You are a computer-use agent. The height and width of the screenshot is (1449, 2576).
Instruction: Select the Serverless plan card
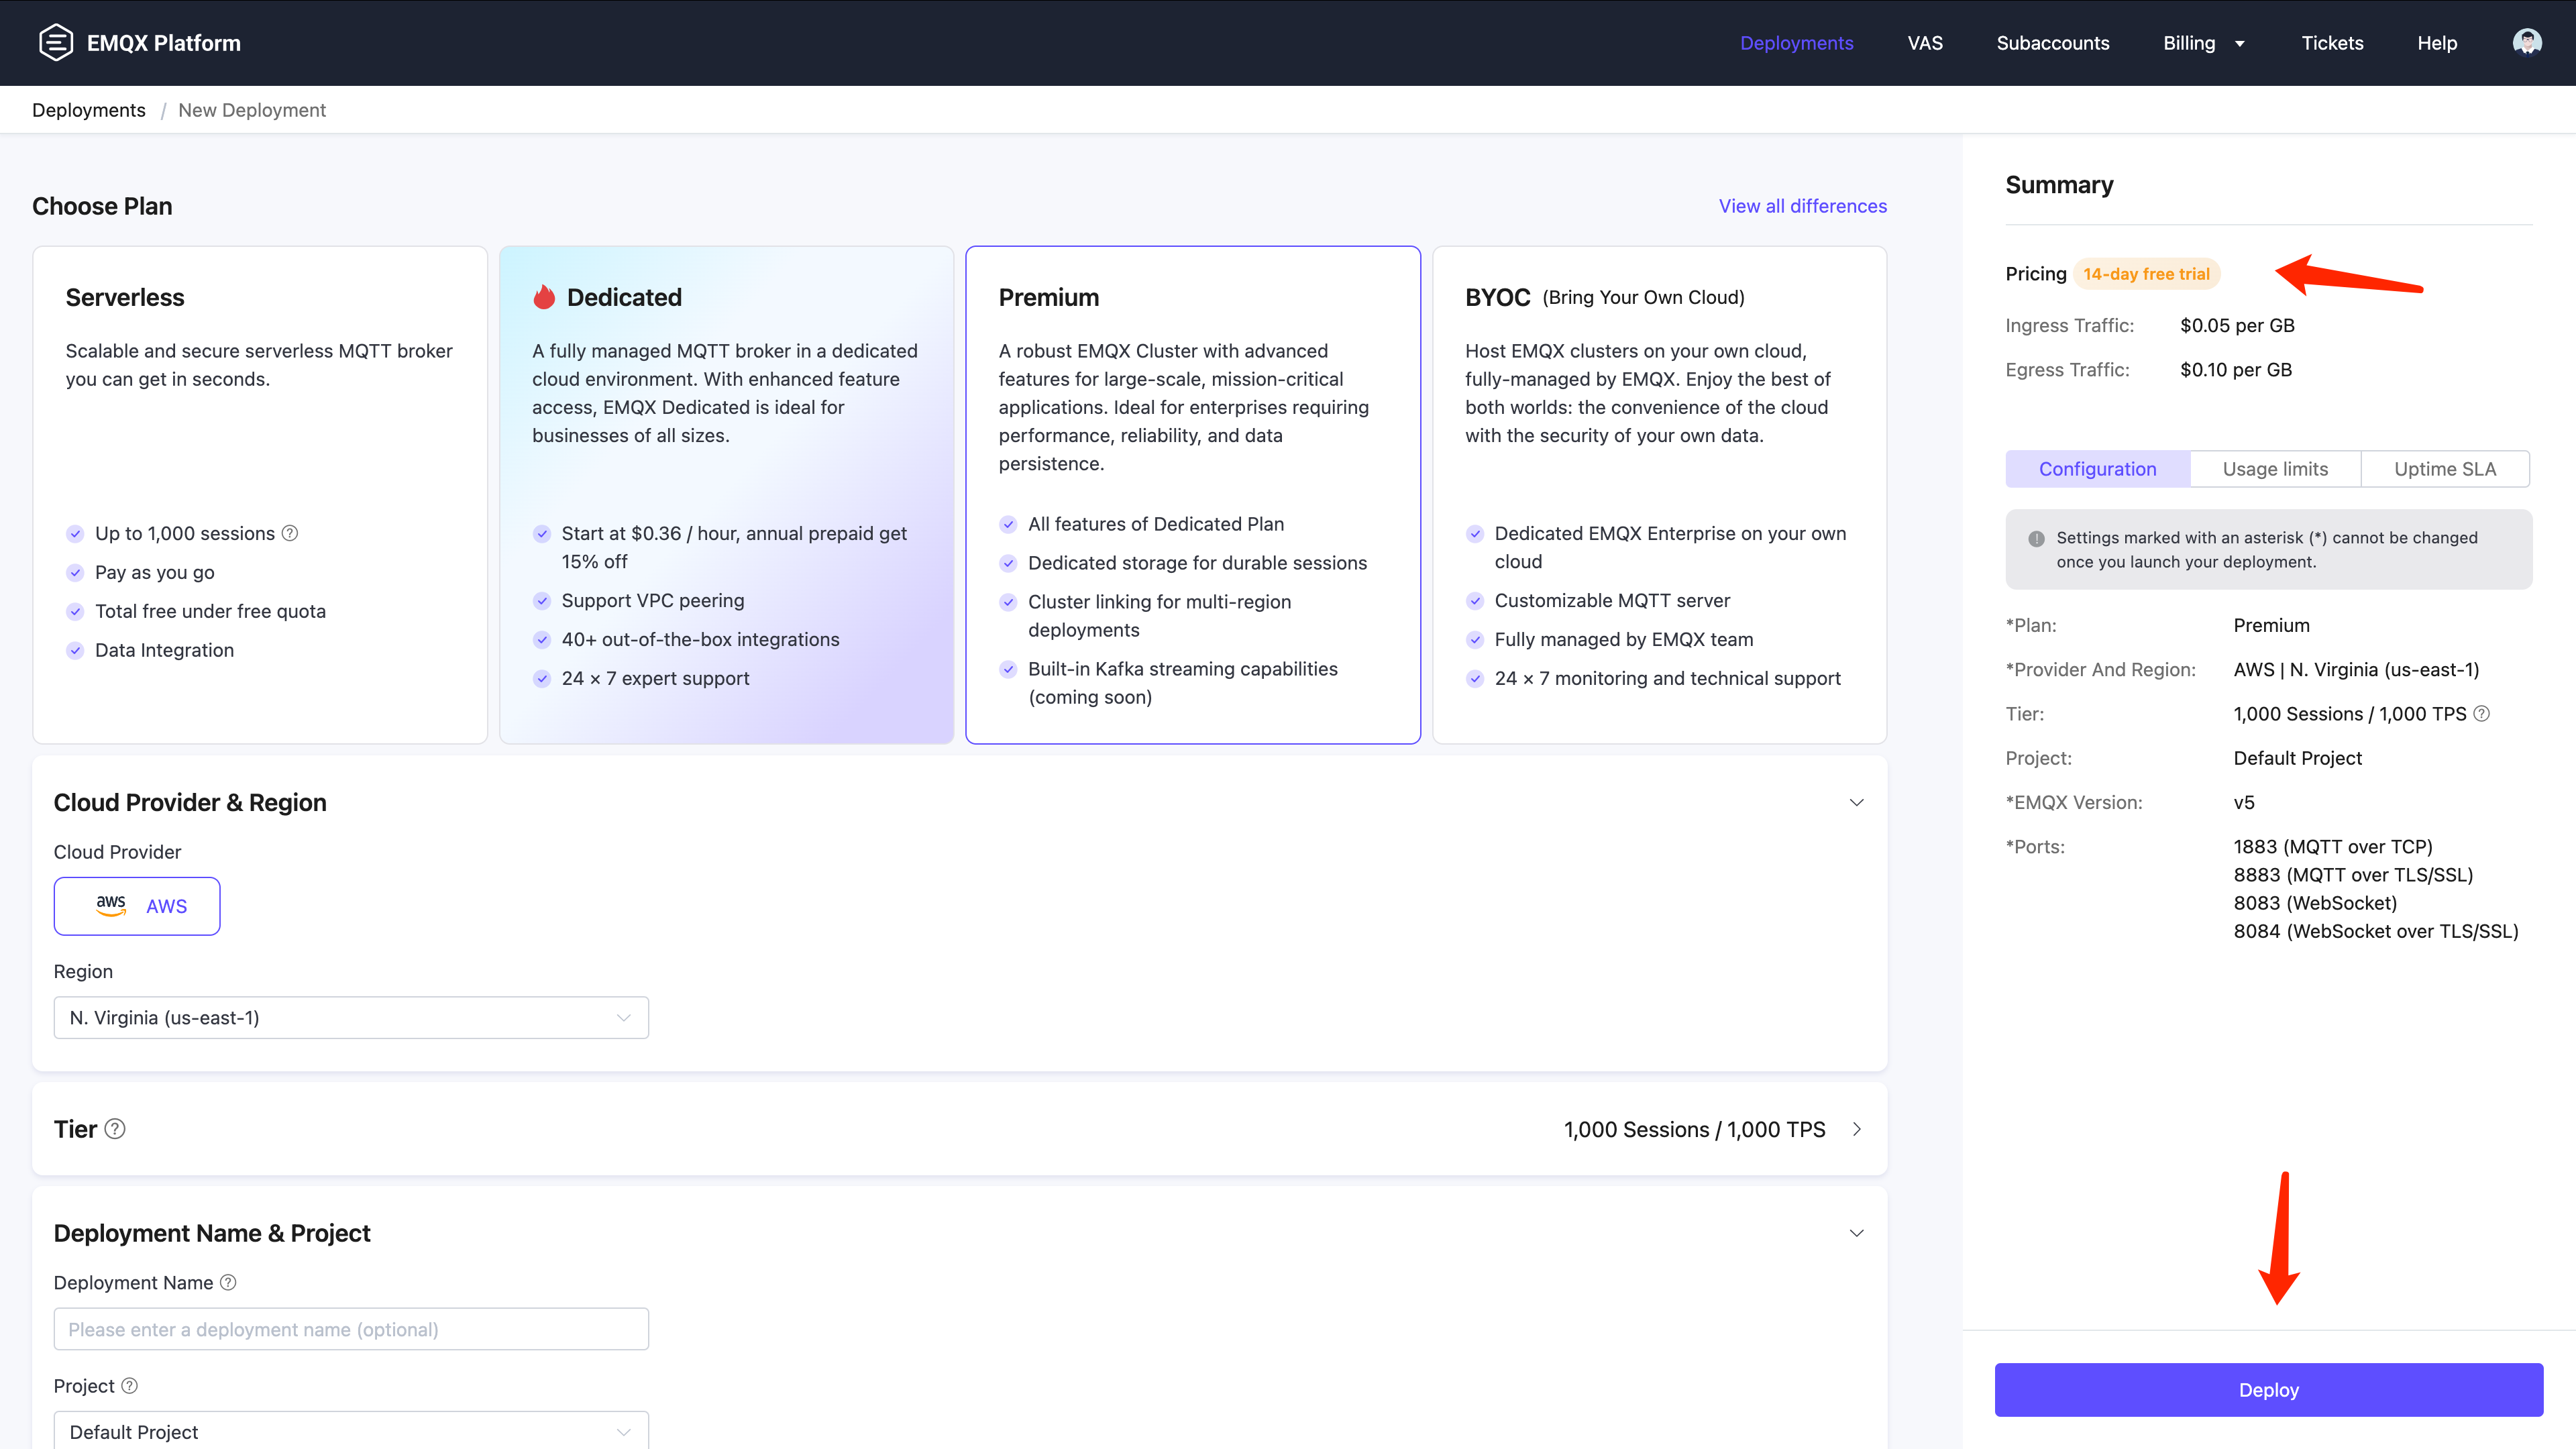[x=260, y=495]
